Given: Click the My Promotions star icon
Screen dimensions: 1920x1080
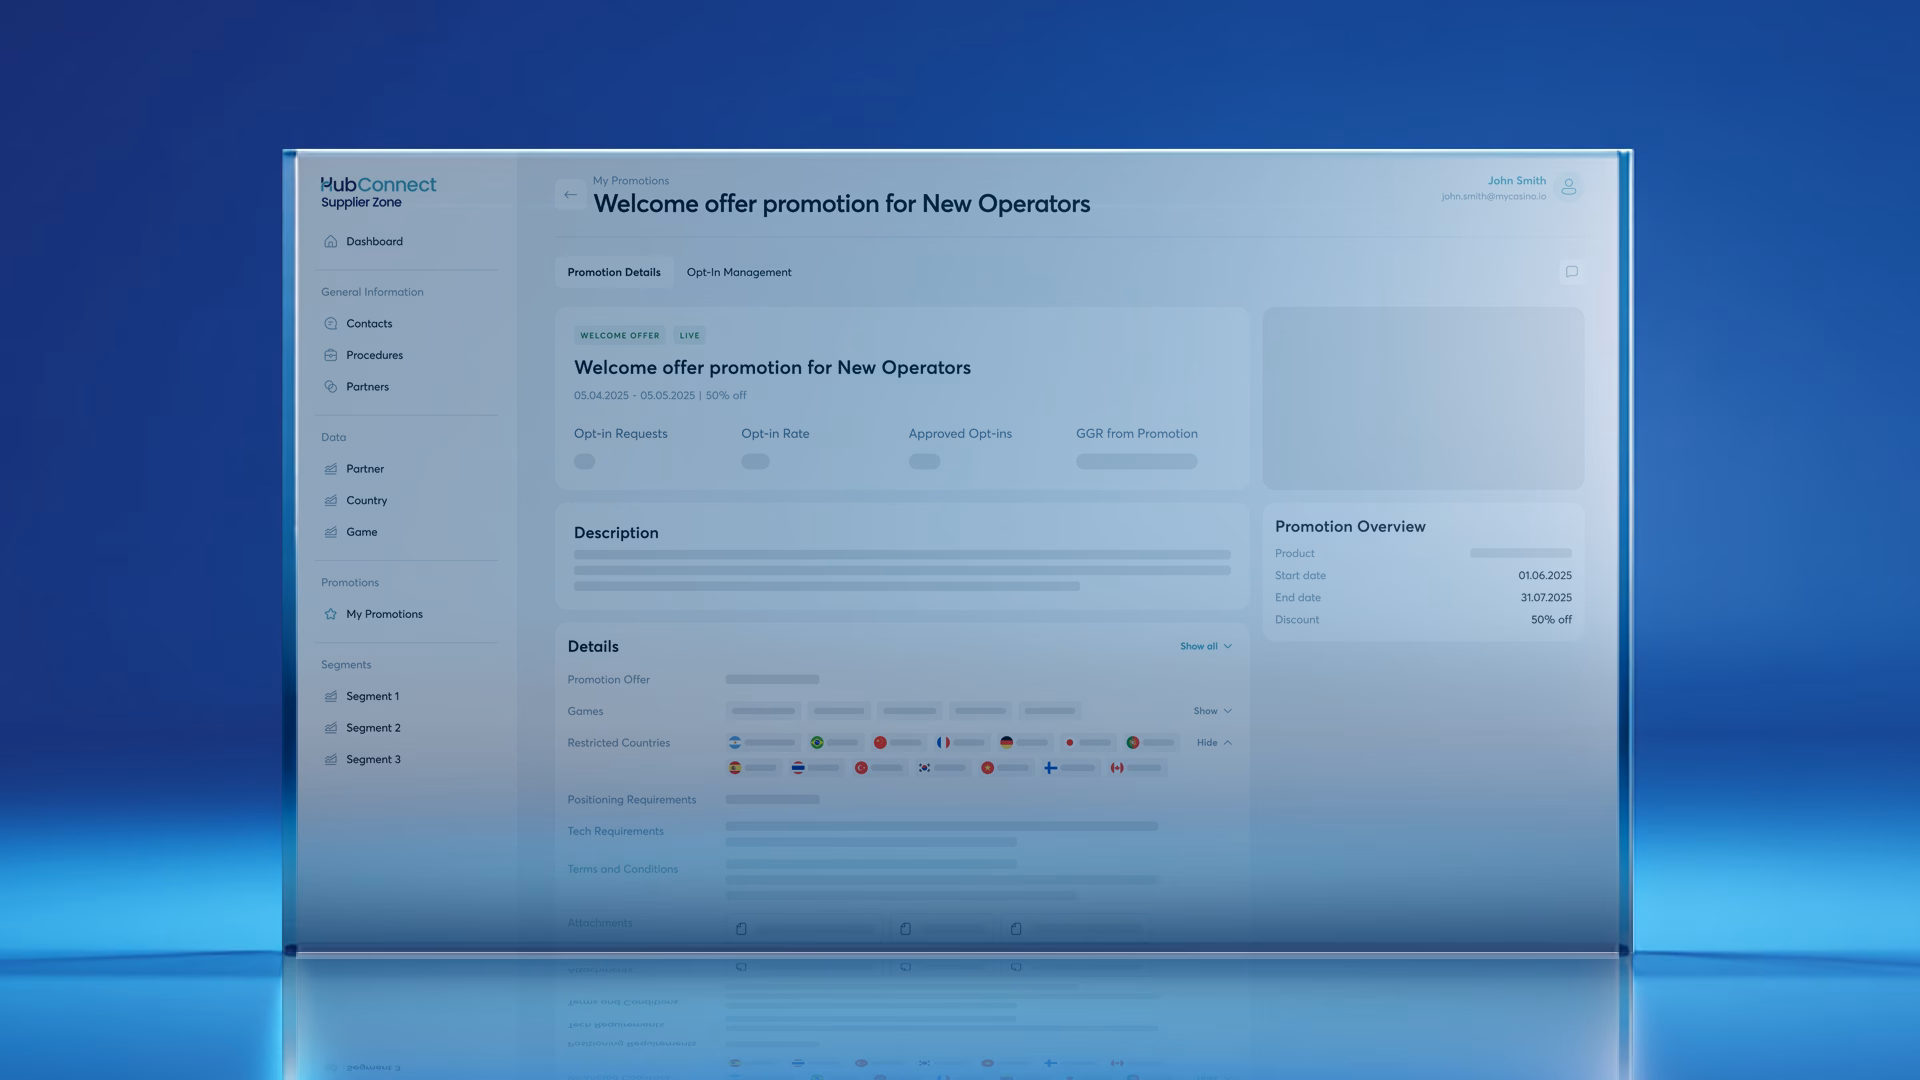Looking at the screenshot, I should [x=331, y=615].
